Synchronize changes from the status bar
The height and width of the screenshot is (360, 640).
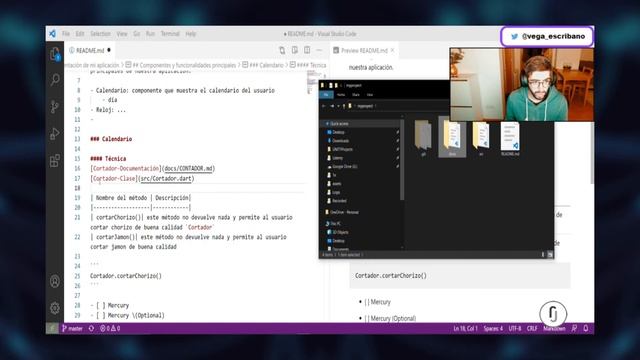[x=91, y=328]
